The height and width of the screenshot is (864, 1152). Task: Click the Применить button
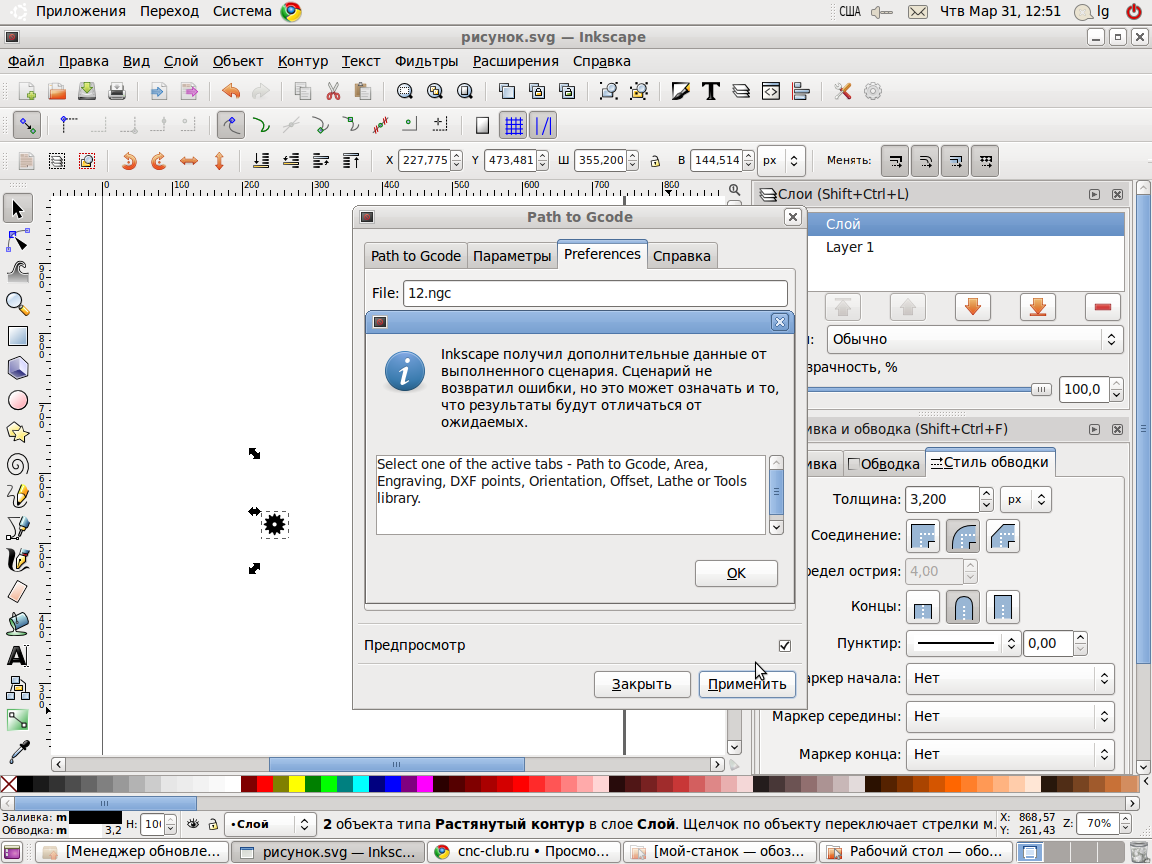(746, 684)
